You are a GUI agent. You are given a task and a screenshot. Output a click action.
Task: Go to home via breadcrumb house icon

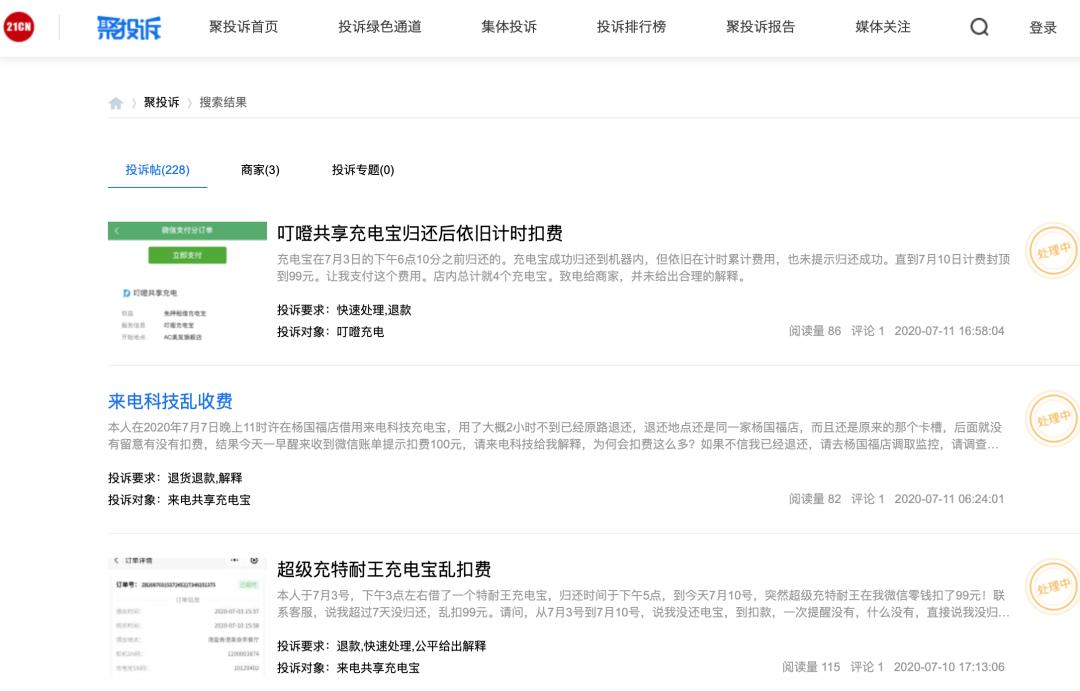coord(116,103)
